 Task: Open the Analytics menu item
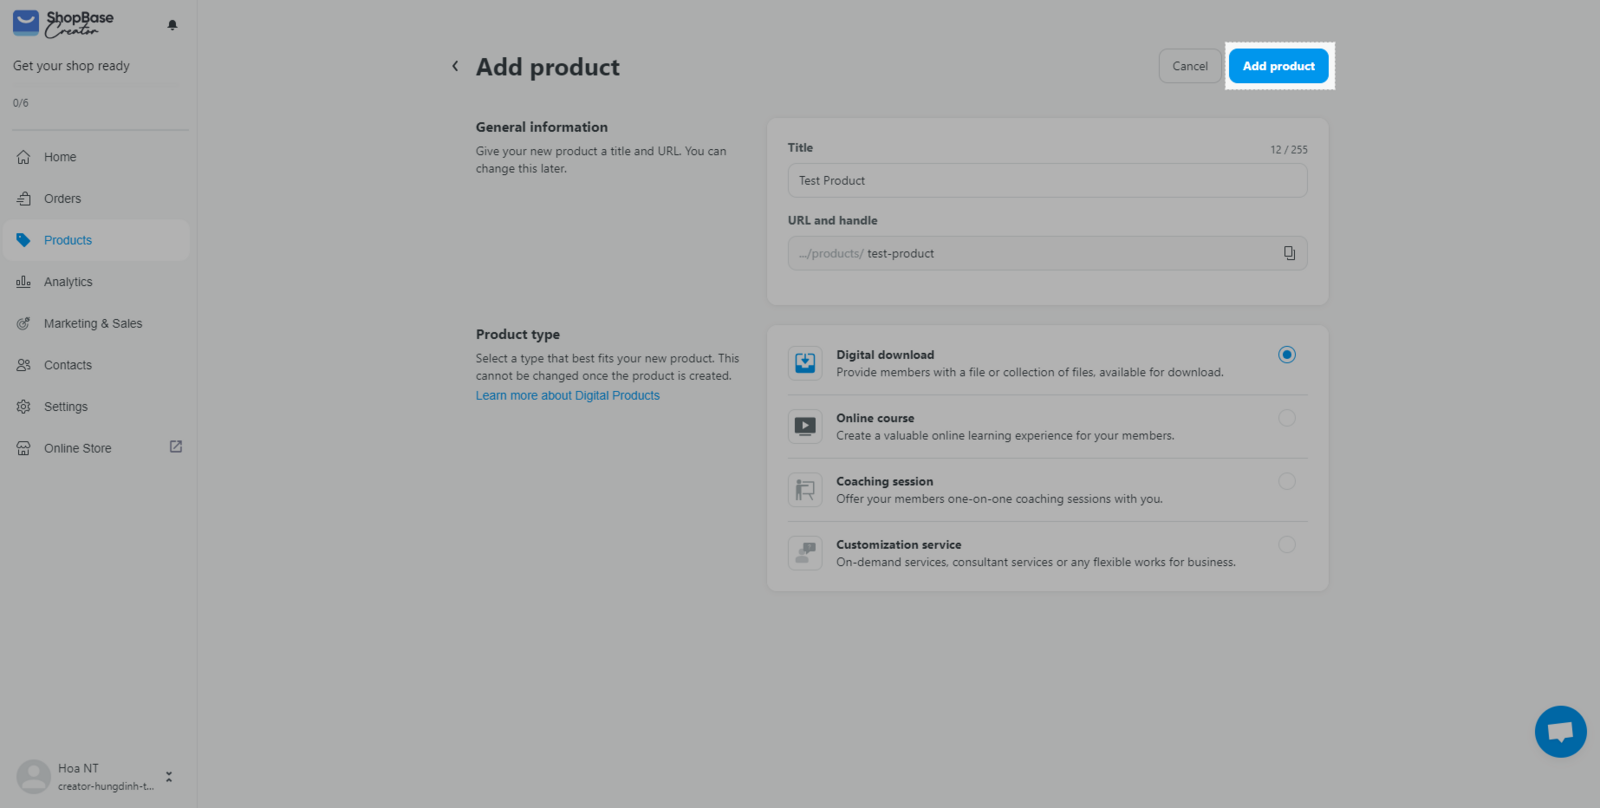pos(96,282)
